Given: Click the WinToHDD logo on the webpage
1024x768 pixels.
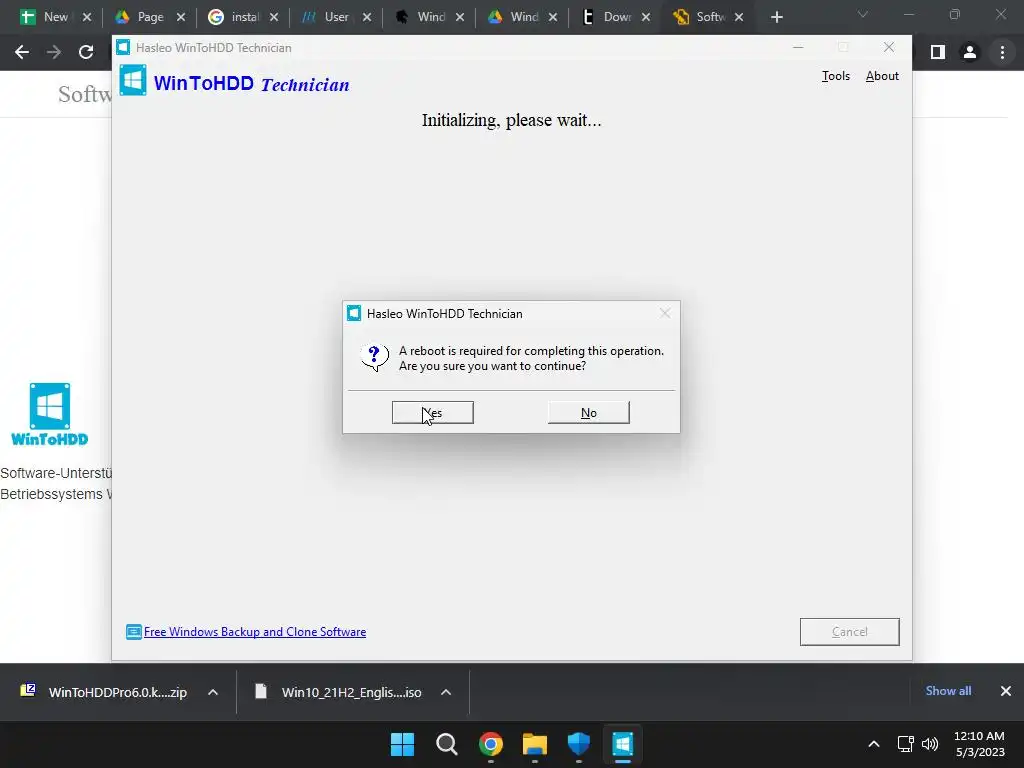Looking at the screenshot, I should pyautogui.click(x=50, y=415).
